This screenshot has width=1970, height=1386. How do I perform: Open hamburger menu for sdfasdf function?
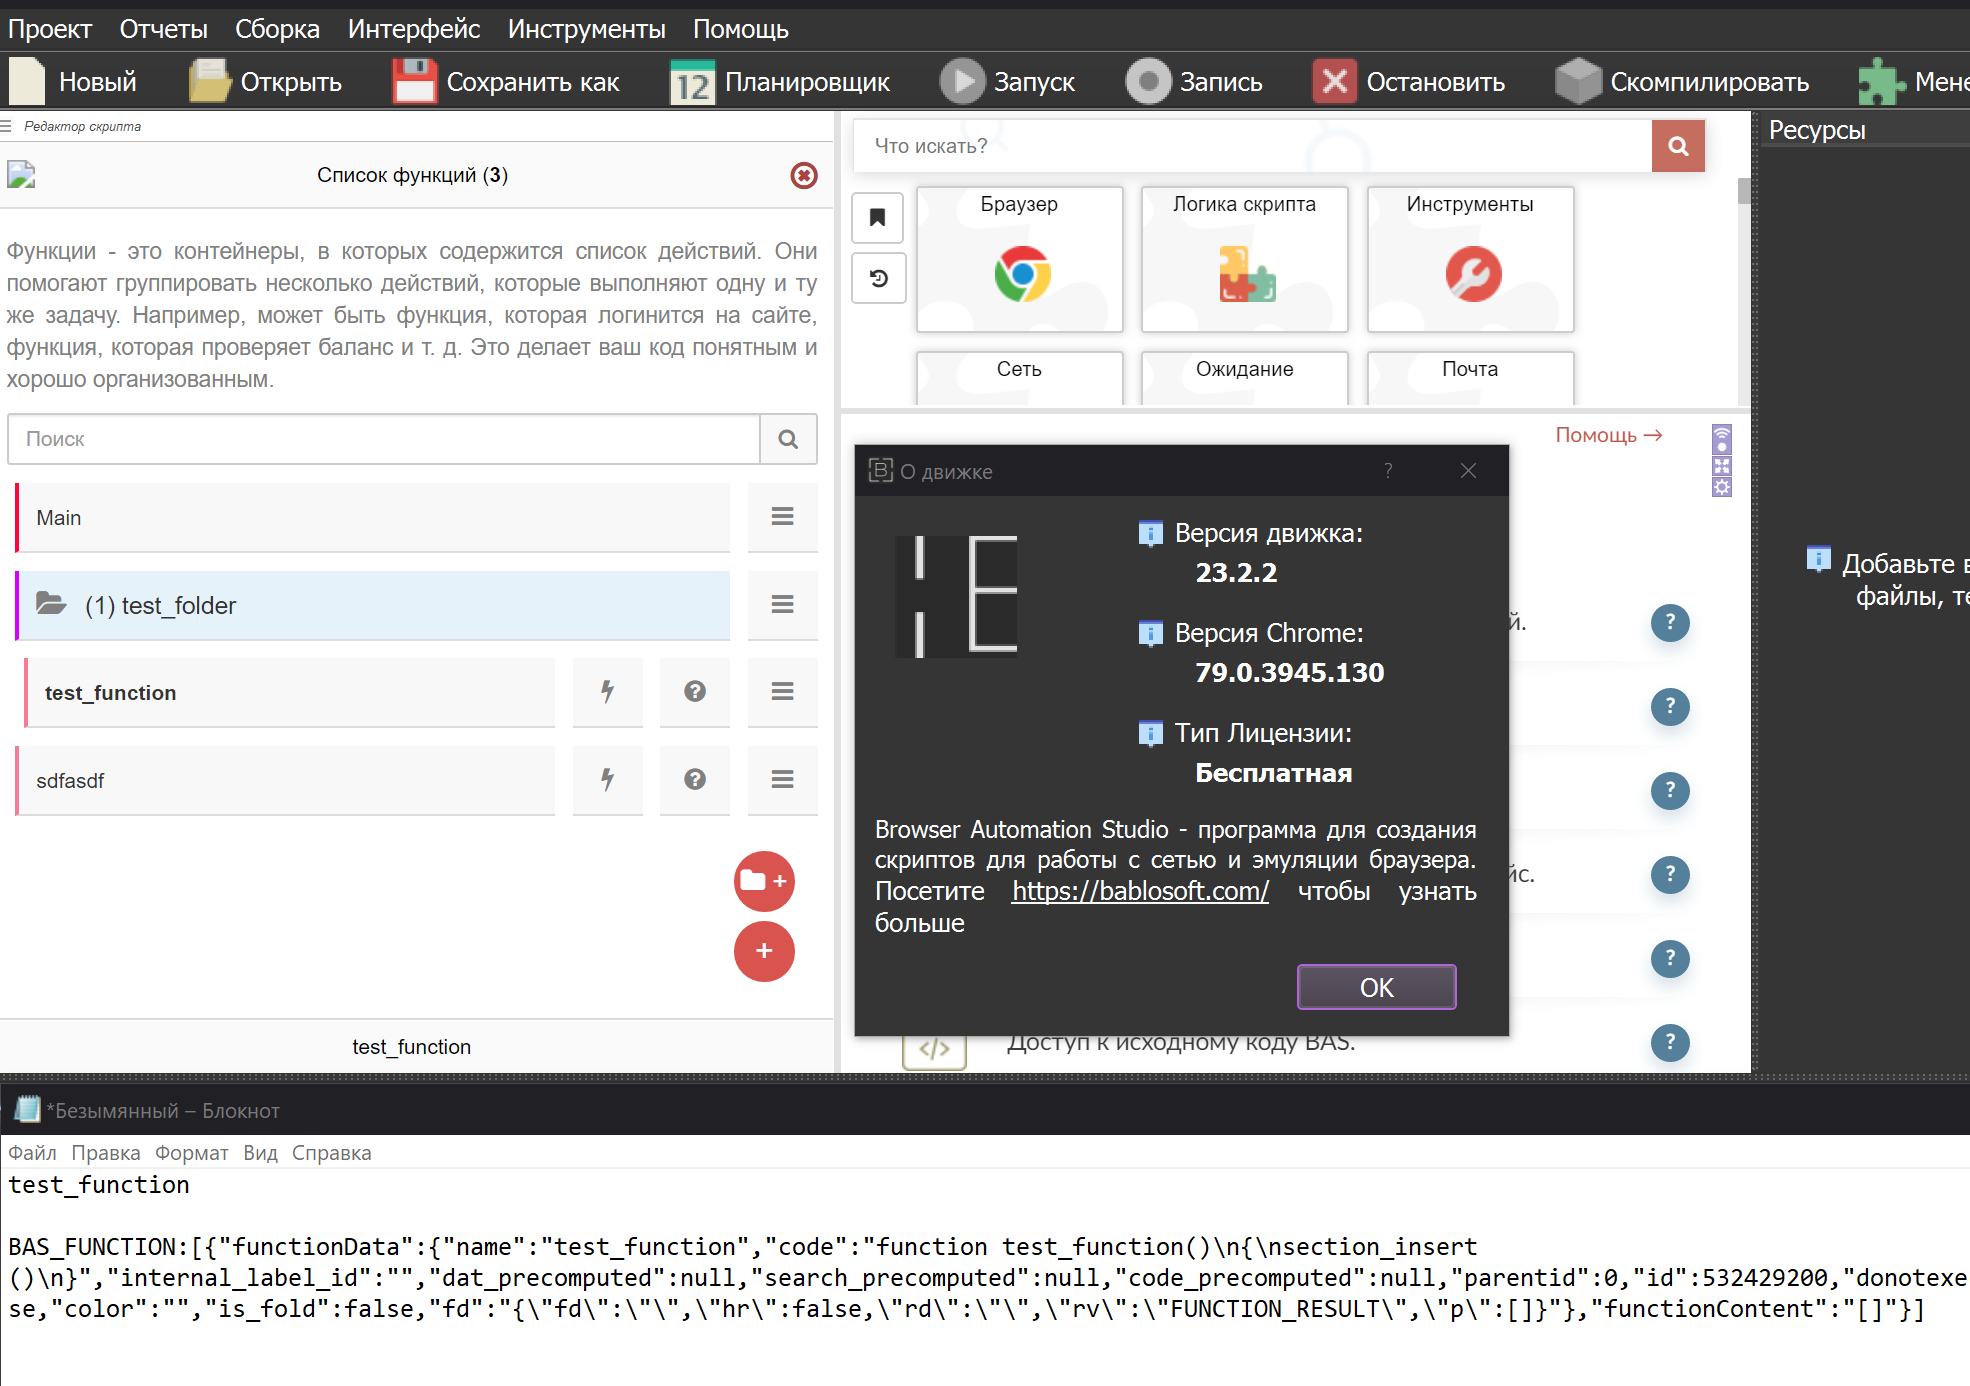point(782,779)
